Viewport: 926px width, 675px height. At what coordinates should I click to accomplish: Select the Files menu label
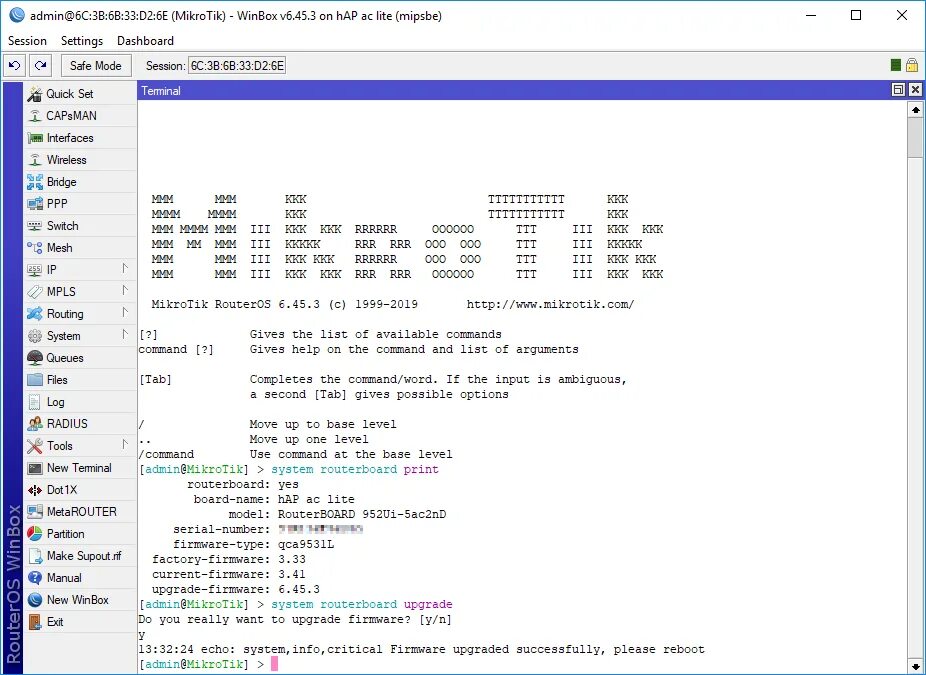coord(57,380)
